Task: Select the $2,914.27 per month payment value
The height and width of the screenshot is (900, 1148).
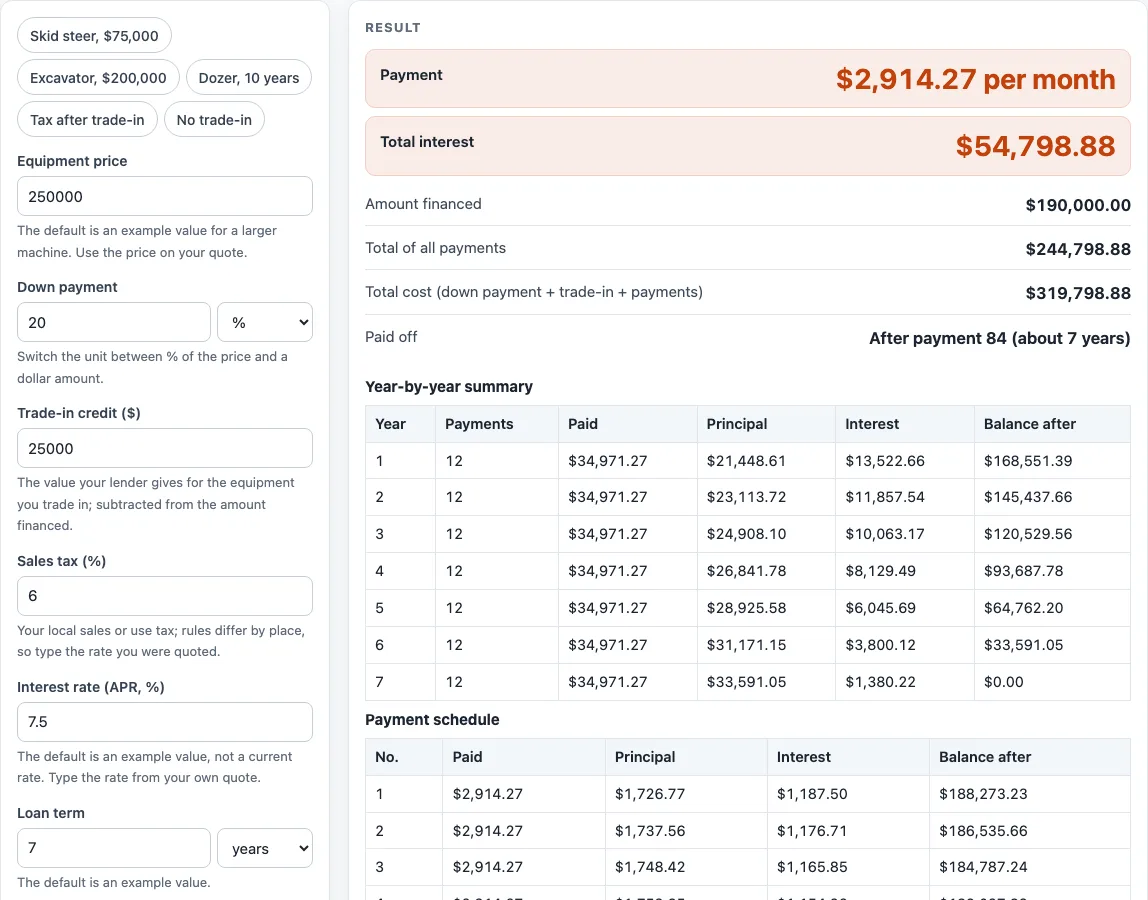Action: 975,79
